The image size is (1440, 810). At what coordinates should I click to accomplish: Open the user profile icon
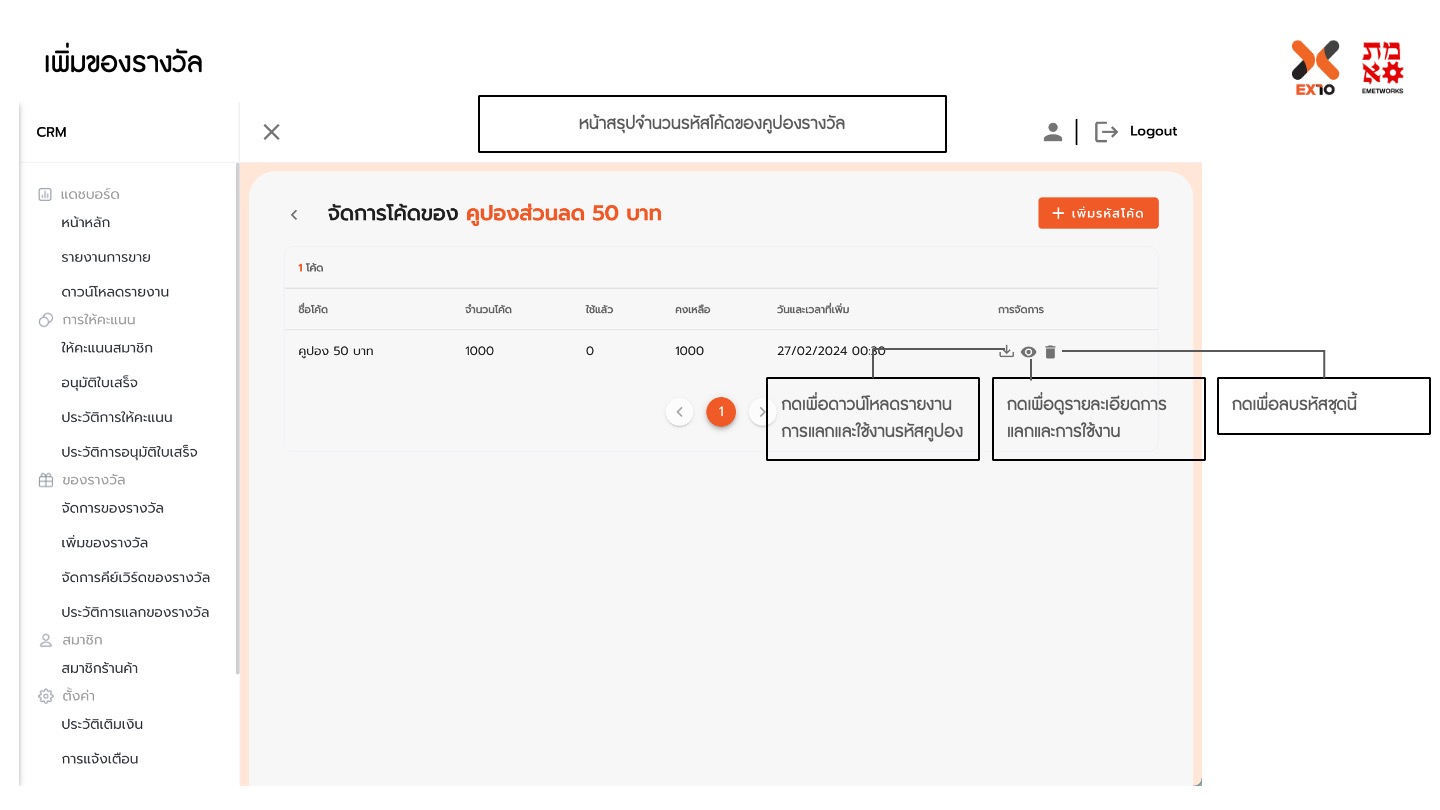1052,132
